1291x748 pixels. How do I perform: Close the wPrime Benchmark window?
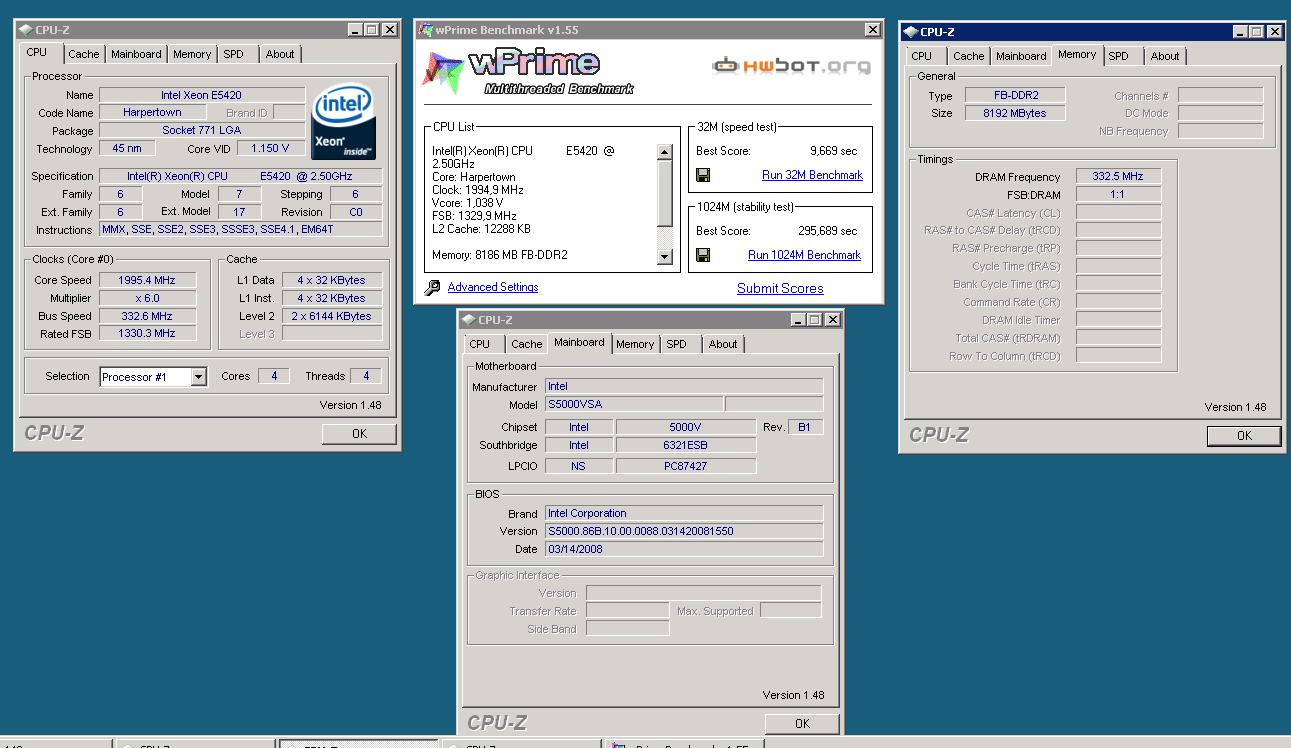coord(873,30)
